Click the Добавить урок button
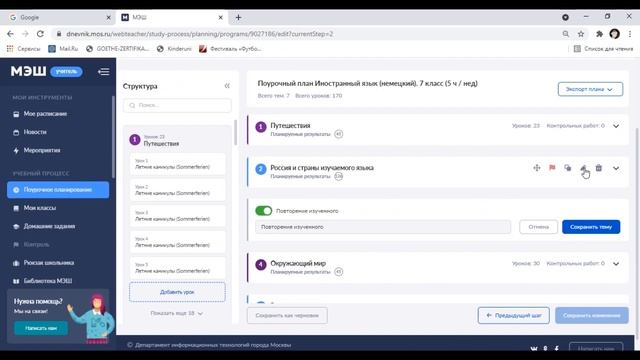640x360 pixels. coord(177,292)
